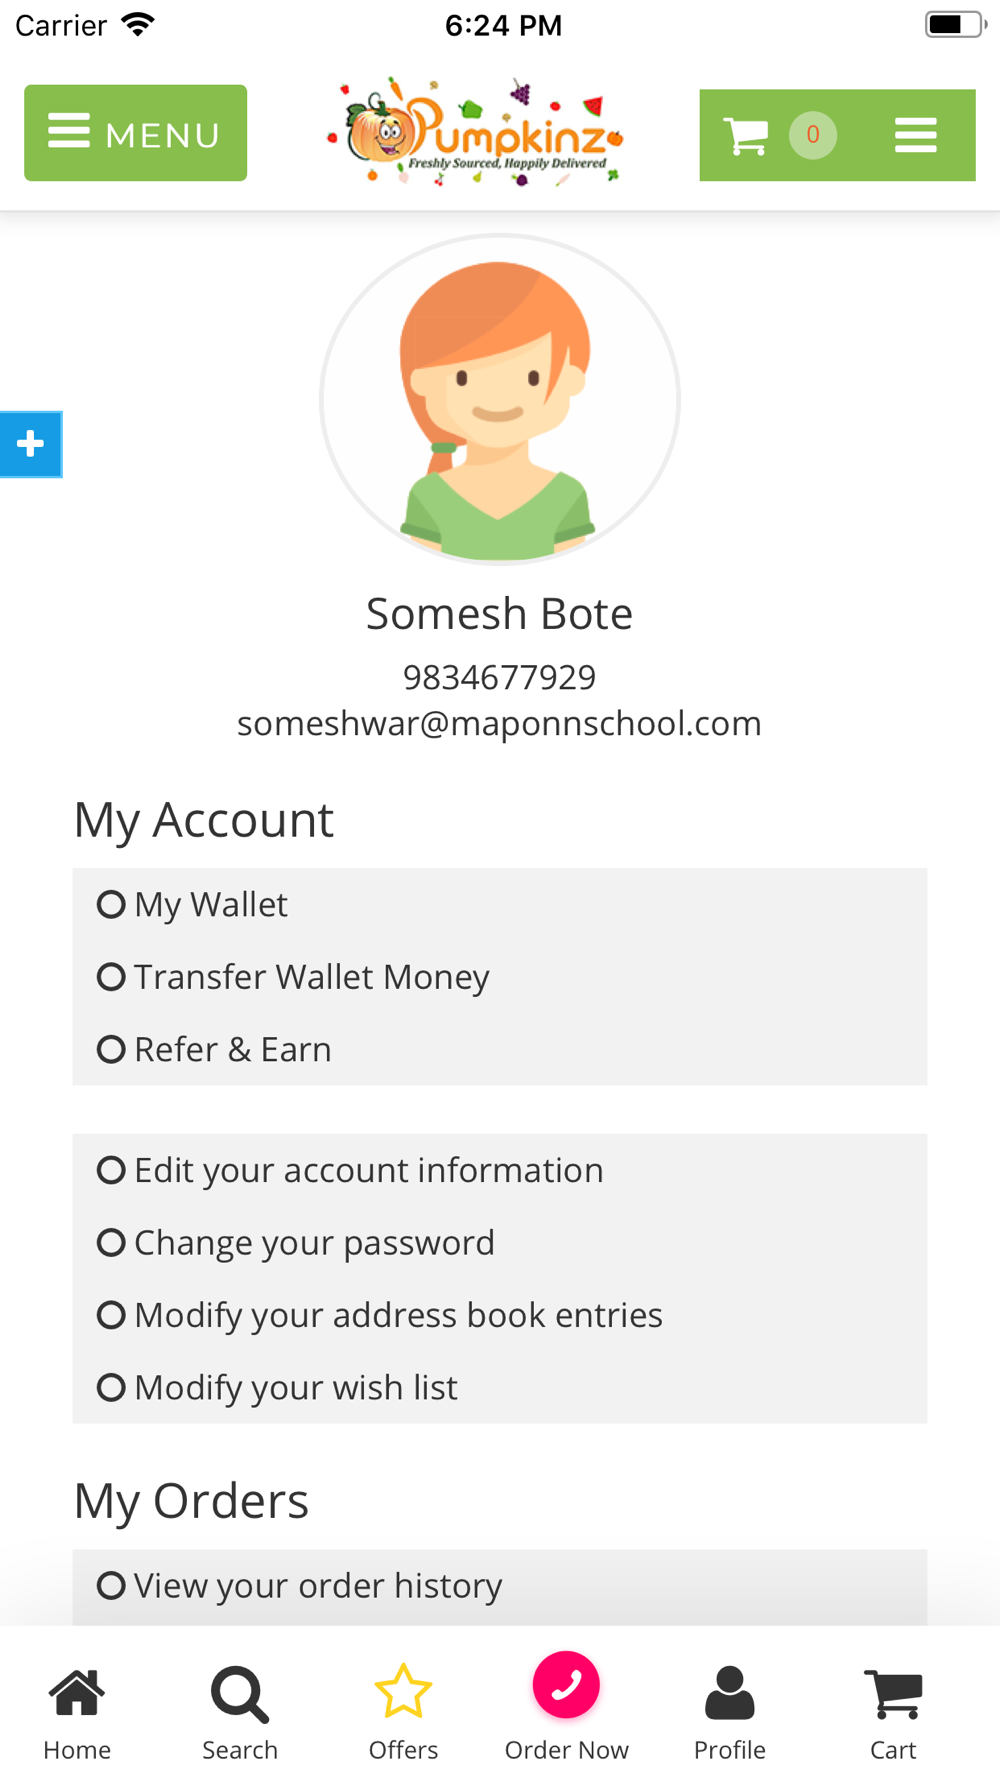The width and height of the screenshot is (1000, 1778).
Task: Open Offers star icon
Action: (x=403, y=1691)
